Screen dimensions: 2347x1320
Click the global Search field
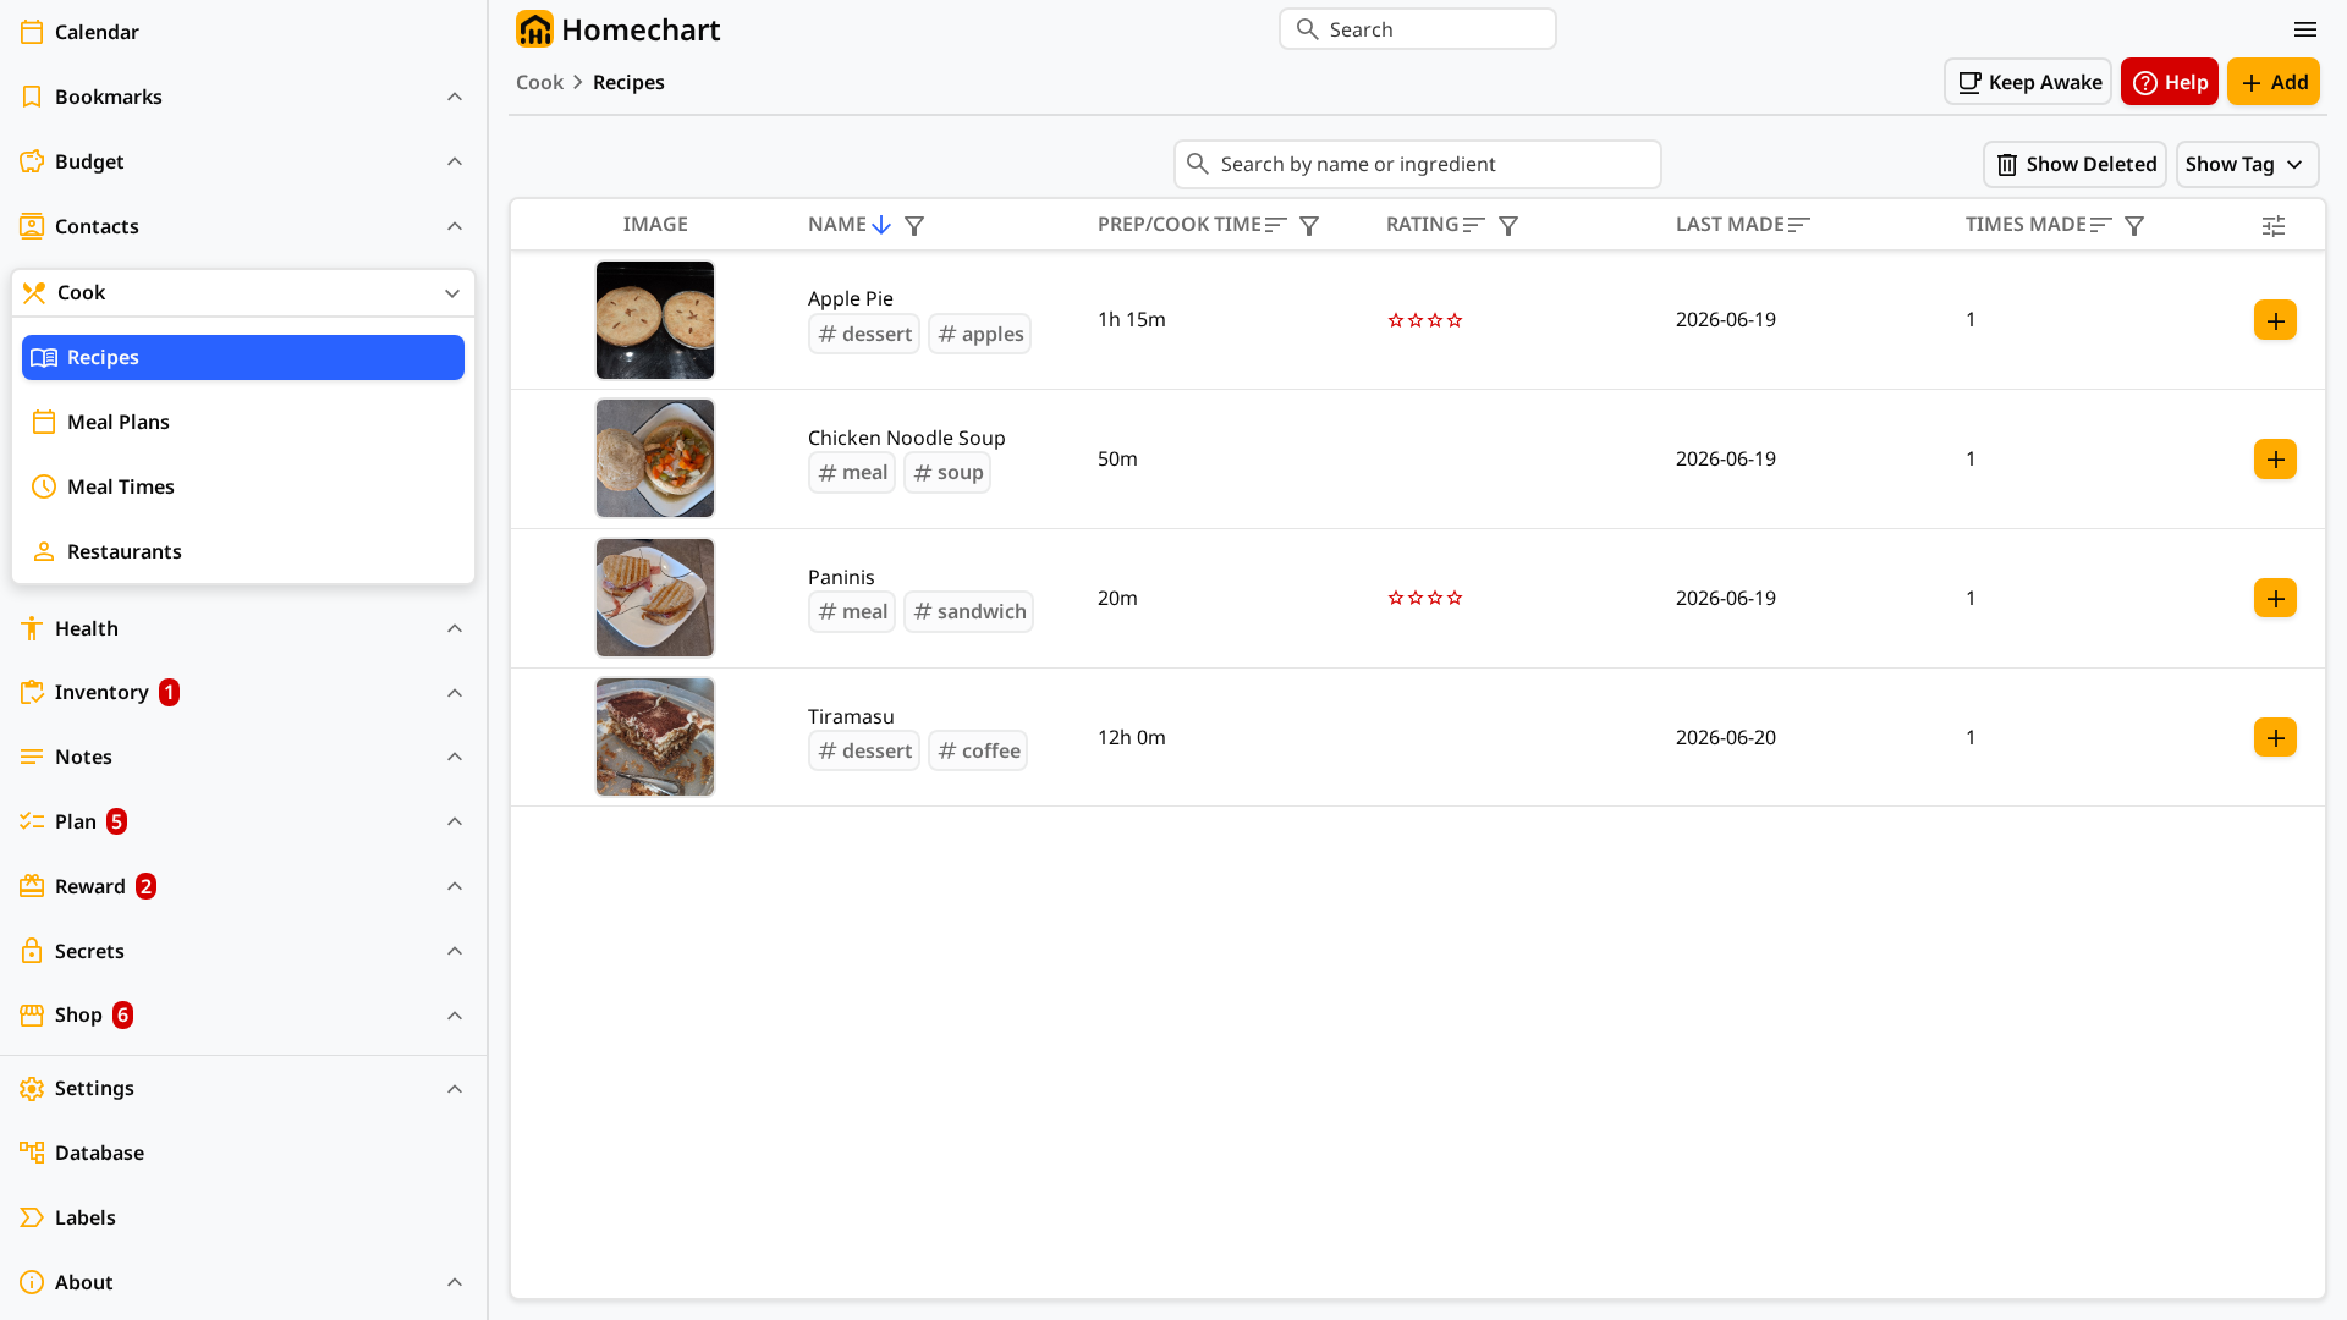point(1417,29)
